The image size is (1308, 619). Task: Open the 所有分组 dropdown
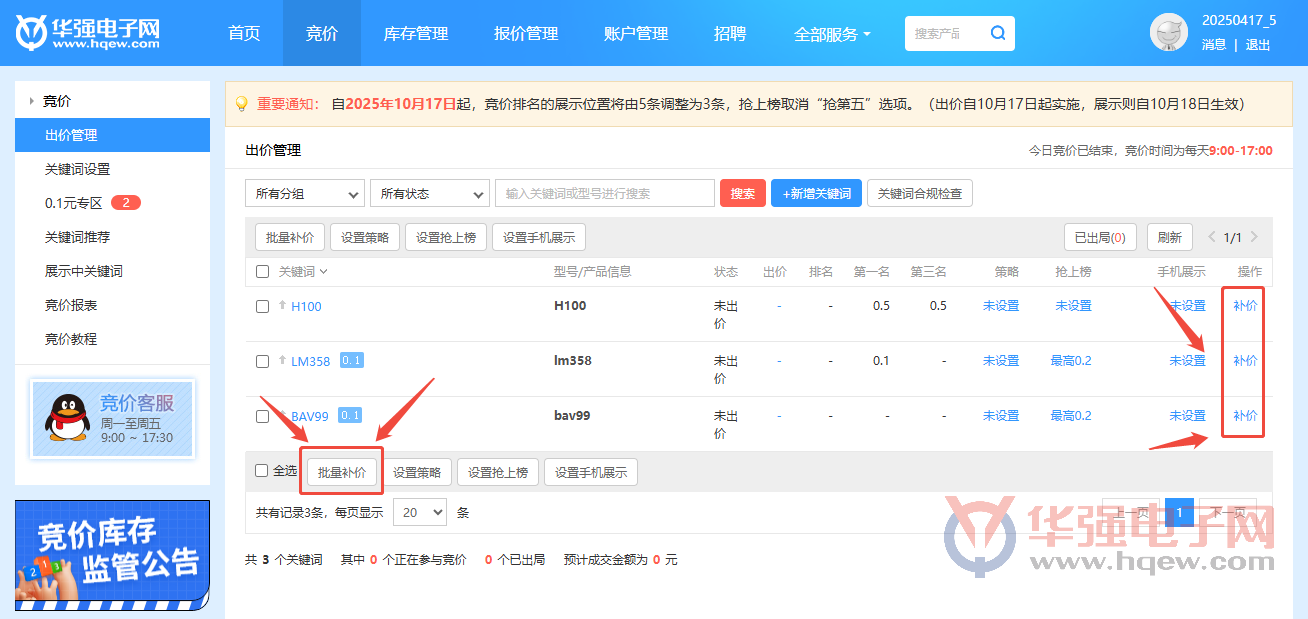pyautogui.click(x=304, y=194)
